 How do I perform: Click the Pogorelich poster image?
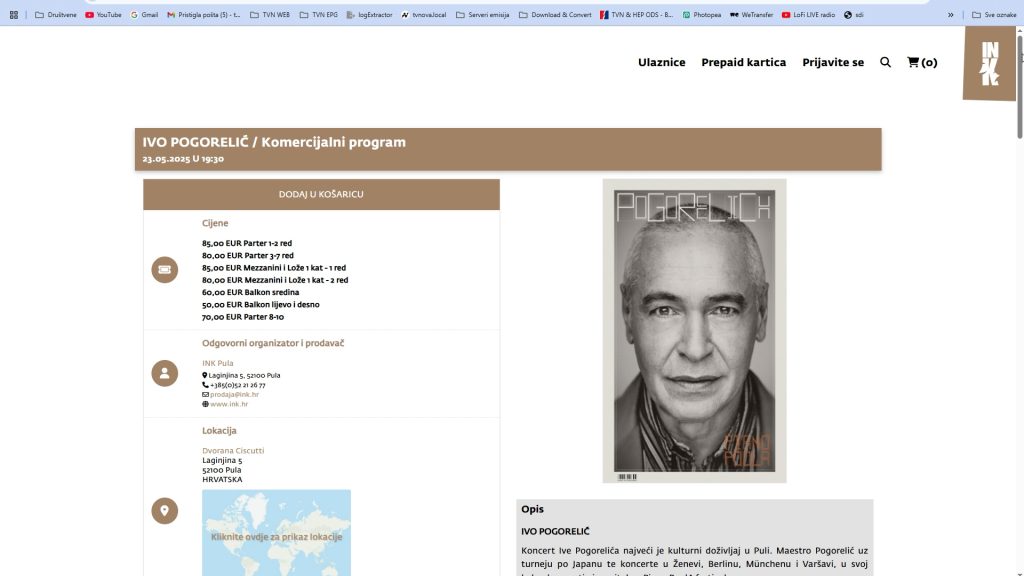click(694, 331)
